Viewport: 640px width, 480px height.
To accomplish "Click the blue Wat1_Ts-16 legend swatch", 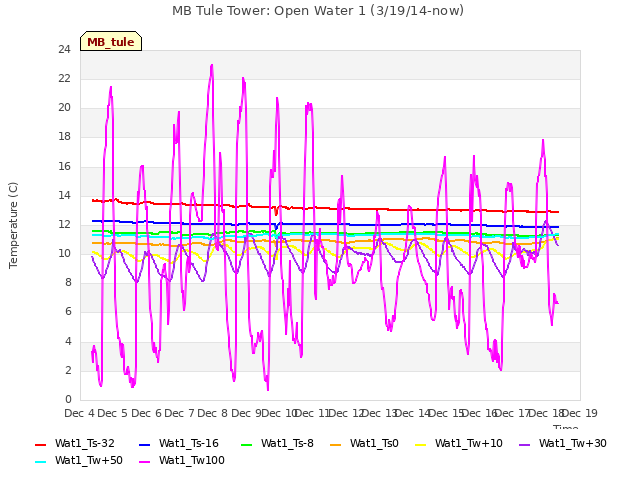I will click(x=144, y=444).
